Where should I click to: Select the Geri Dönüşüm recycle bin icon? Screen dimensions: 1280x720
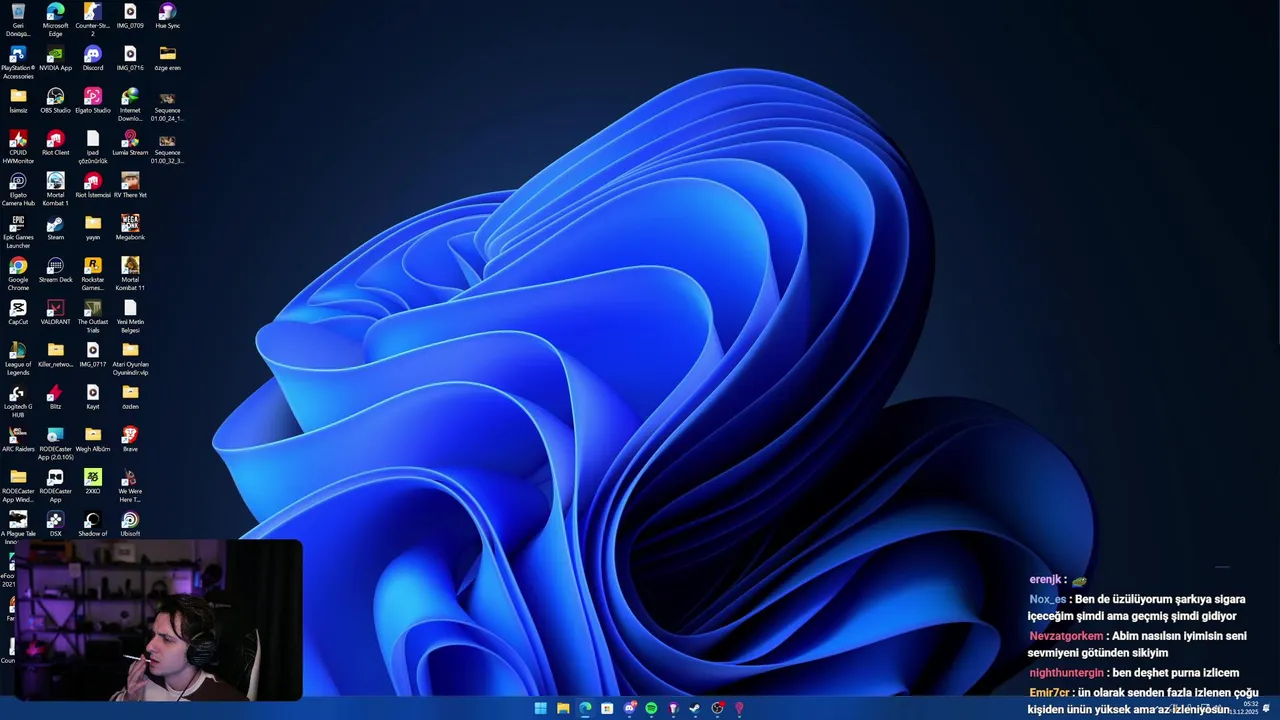[18, 19]
